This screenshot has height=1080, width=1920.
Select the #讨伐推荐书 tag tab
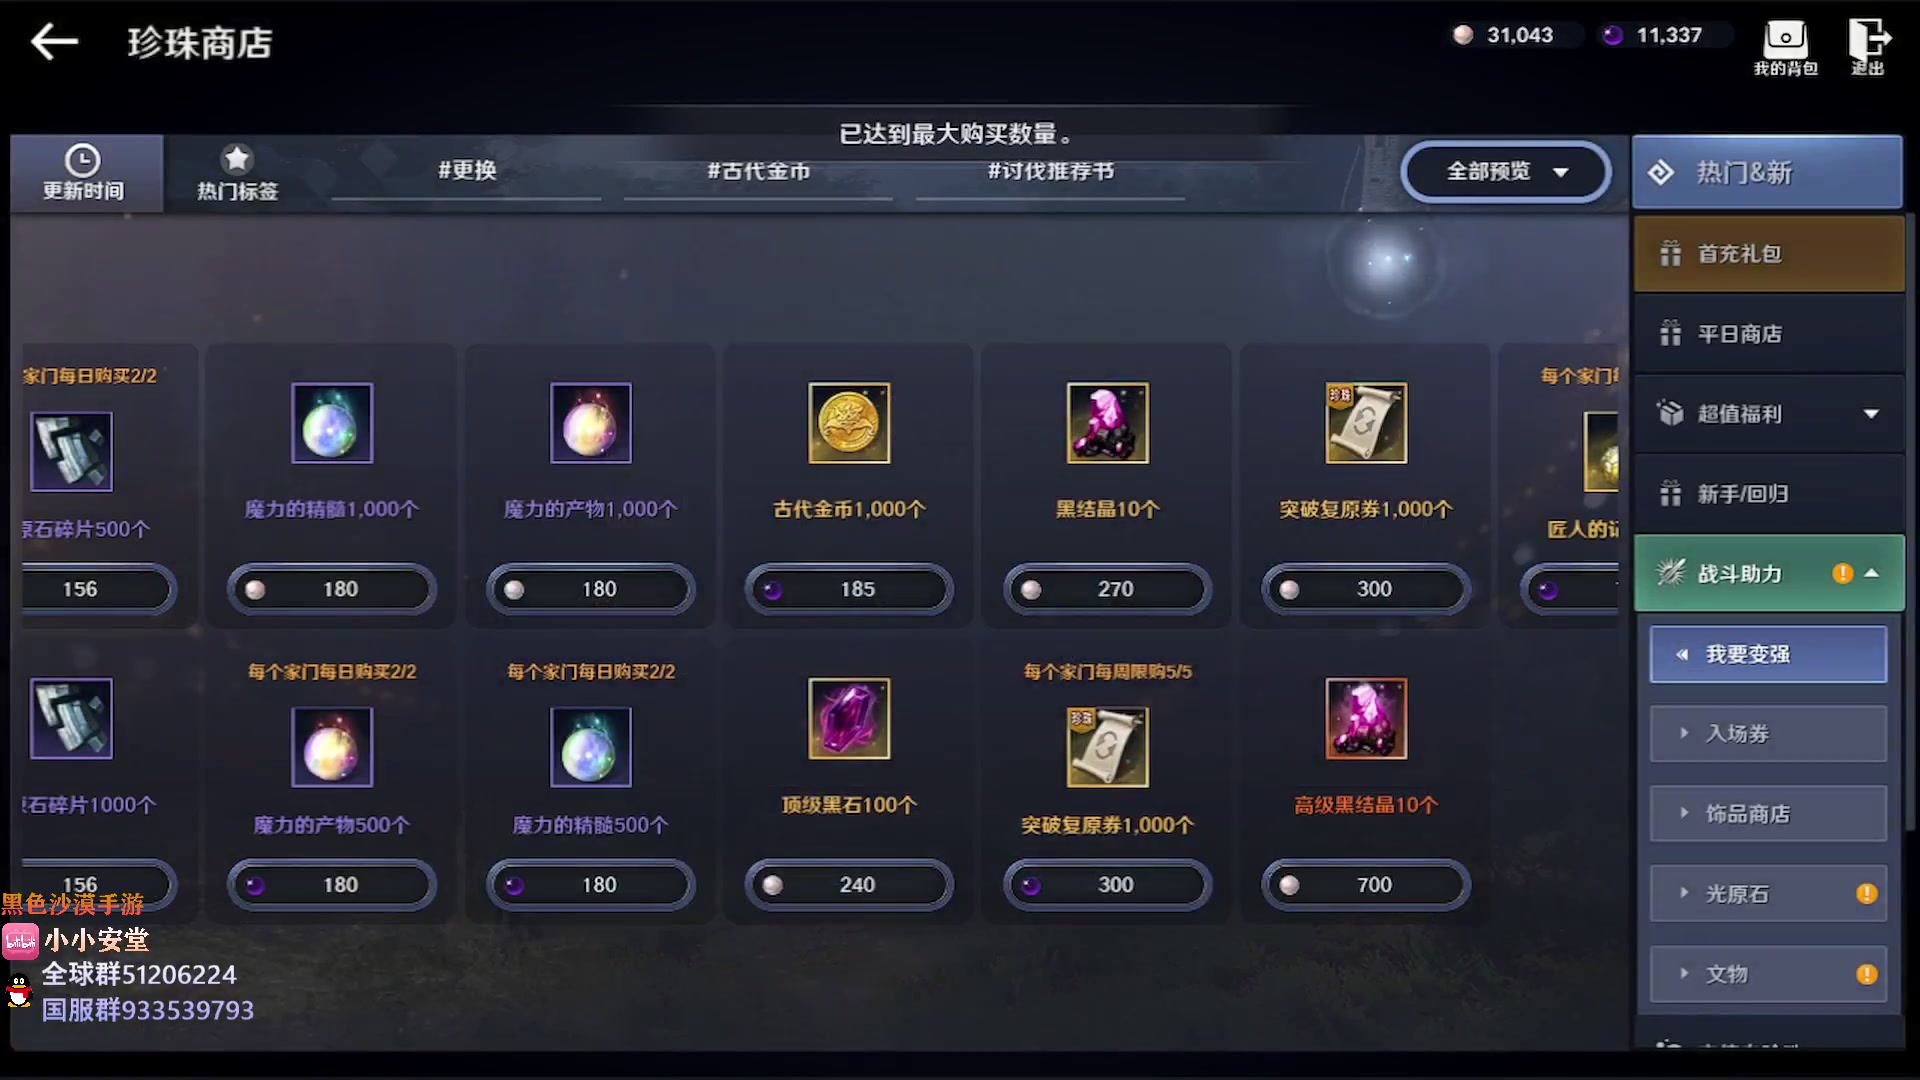click(1051, 172)
